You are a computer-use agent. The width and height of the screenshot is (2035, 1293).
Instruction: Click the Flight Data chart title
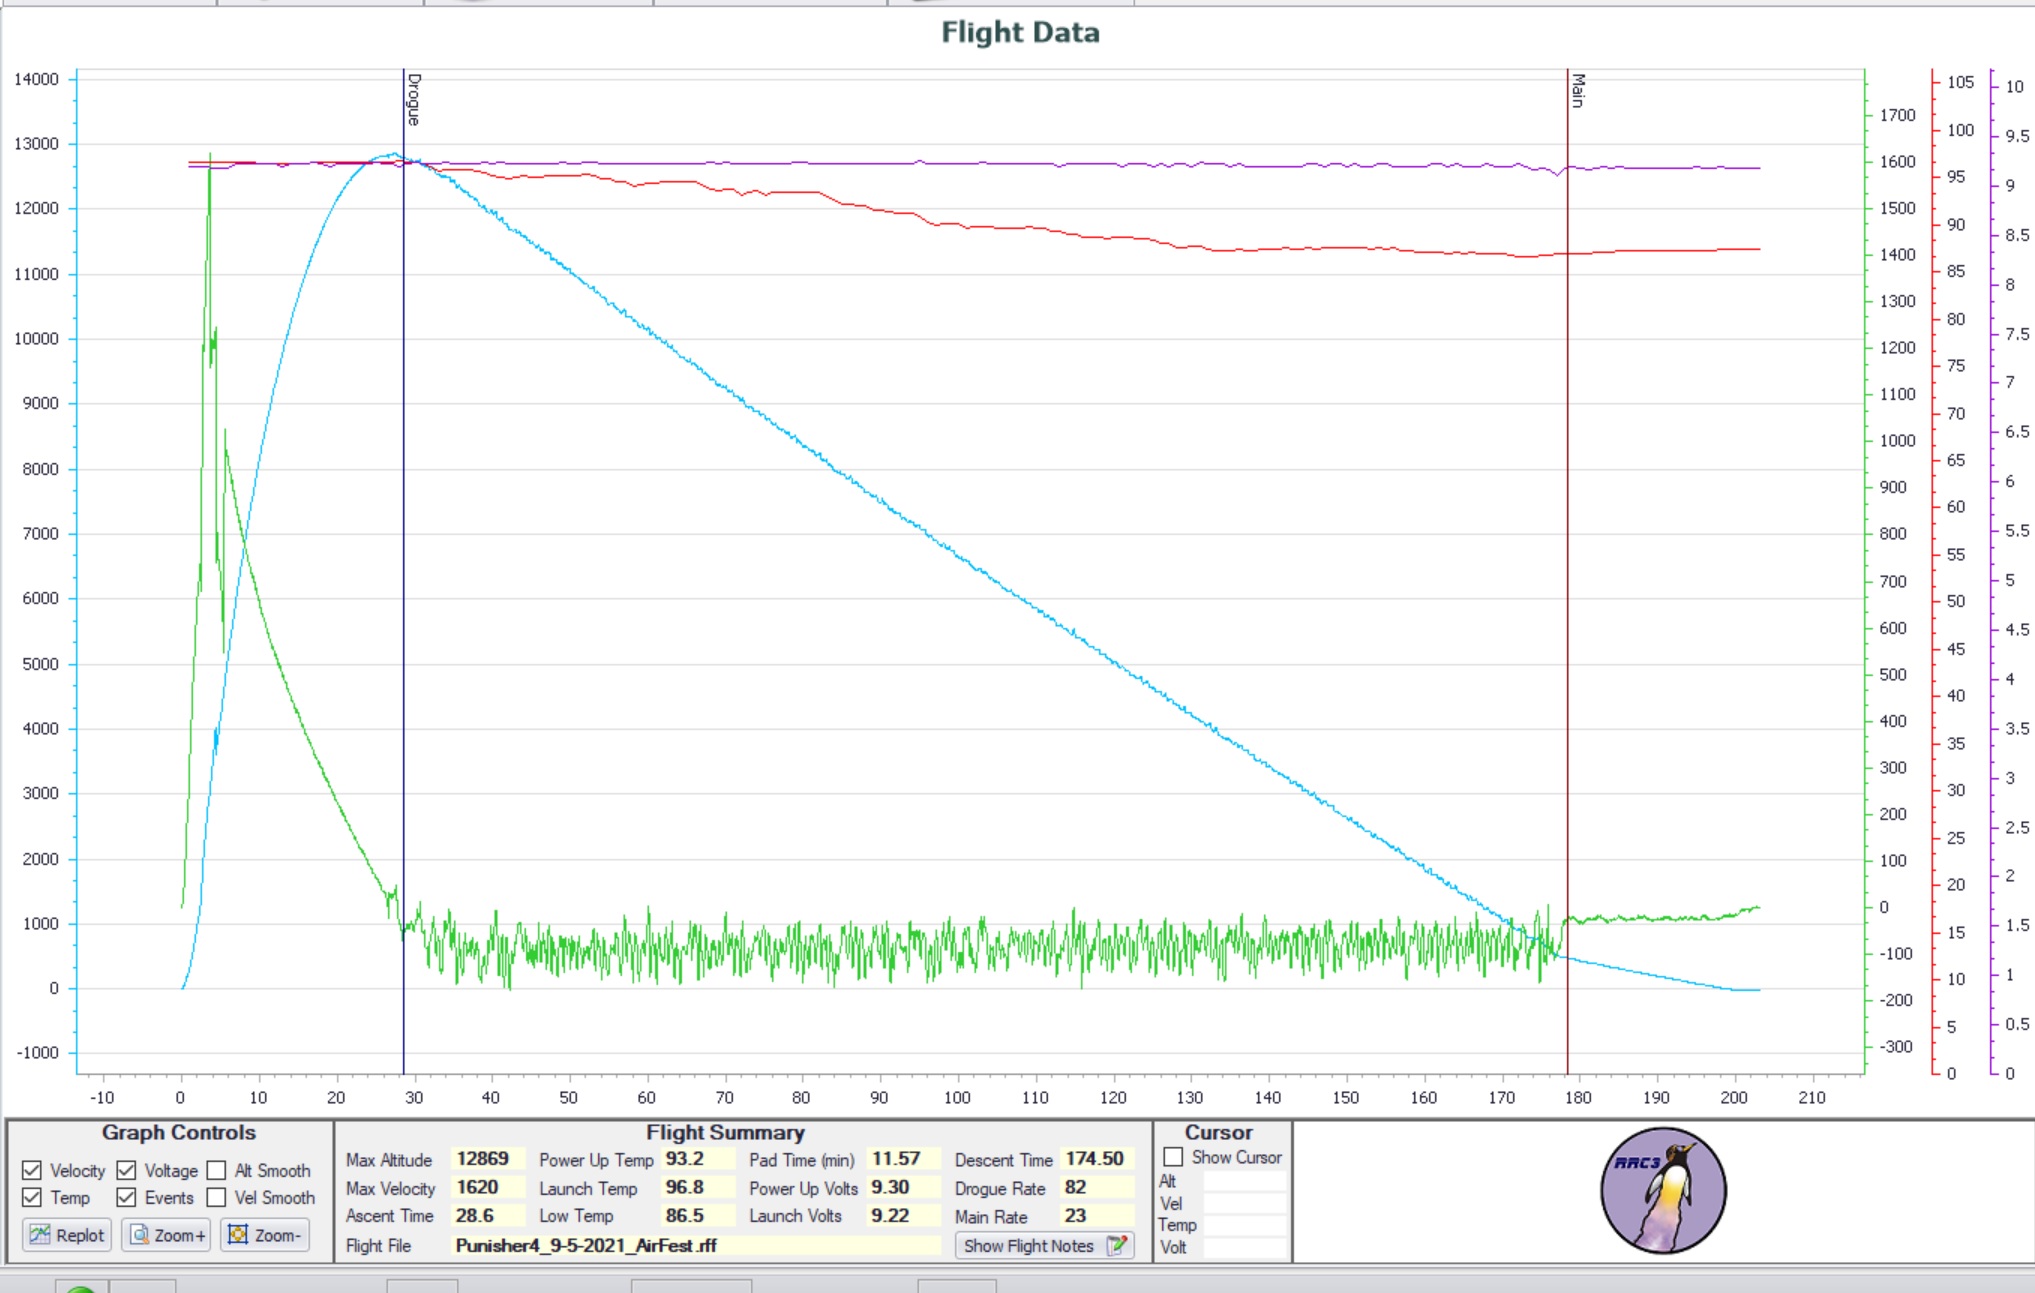pyautogui.click(x=1019, y=33)
